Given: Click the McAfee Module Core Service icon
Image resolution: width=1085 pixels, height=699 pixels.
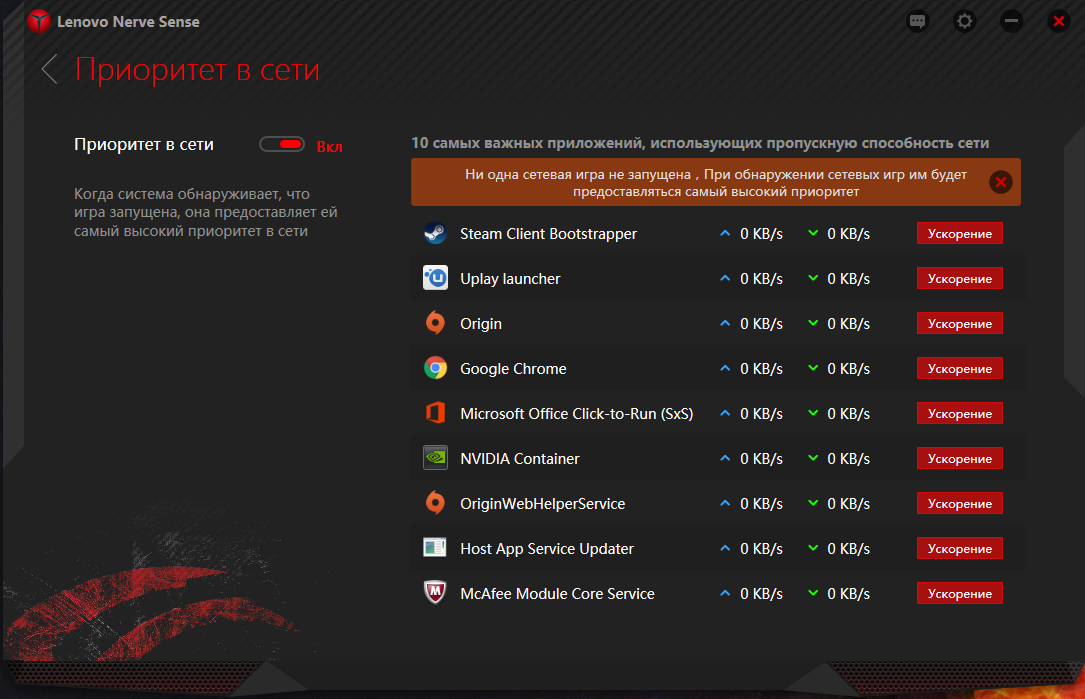Looking at the screenshot, I should pyautogui.click(x=435, y=593).
